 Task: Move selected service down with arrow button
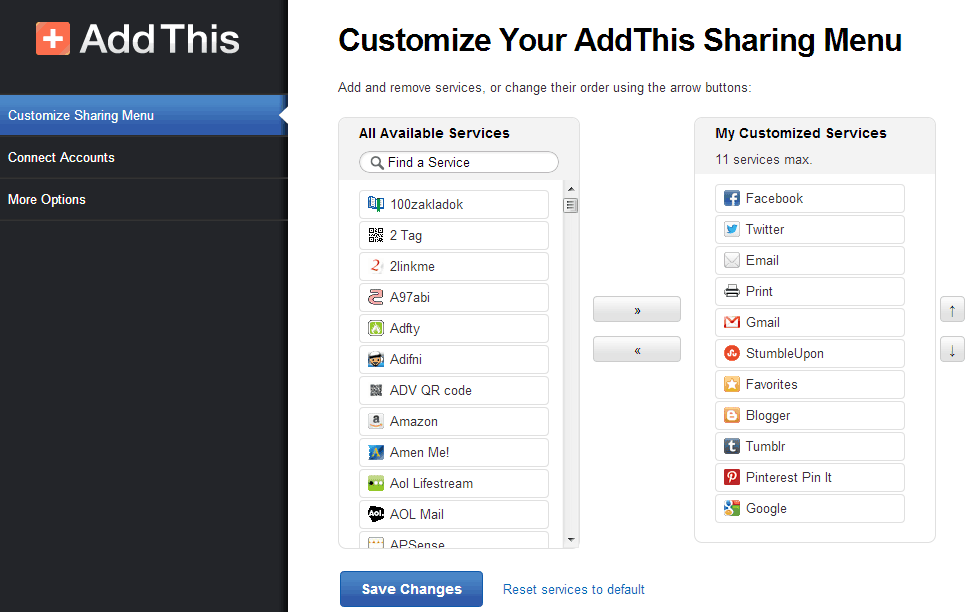point(952,349)
